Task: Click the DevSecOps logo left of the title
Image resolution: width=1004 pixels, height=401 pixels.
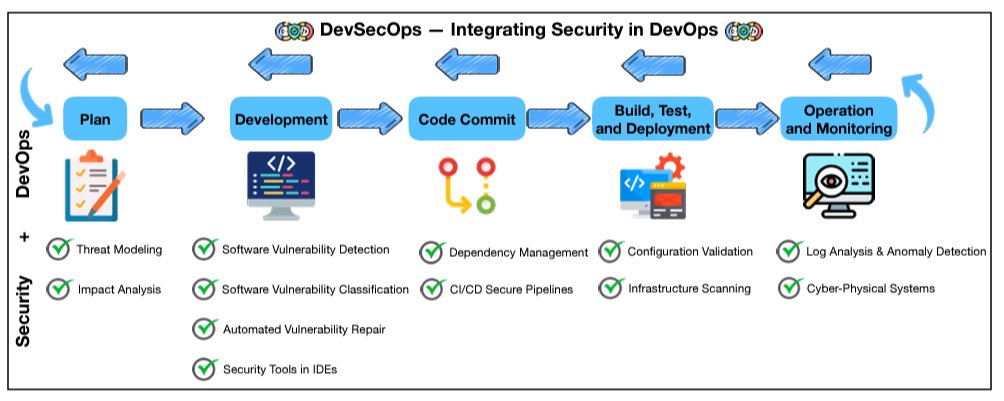Action: click(x=295, y=30)
